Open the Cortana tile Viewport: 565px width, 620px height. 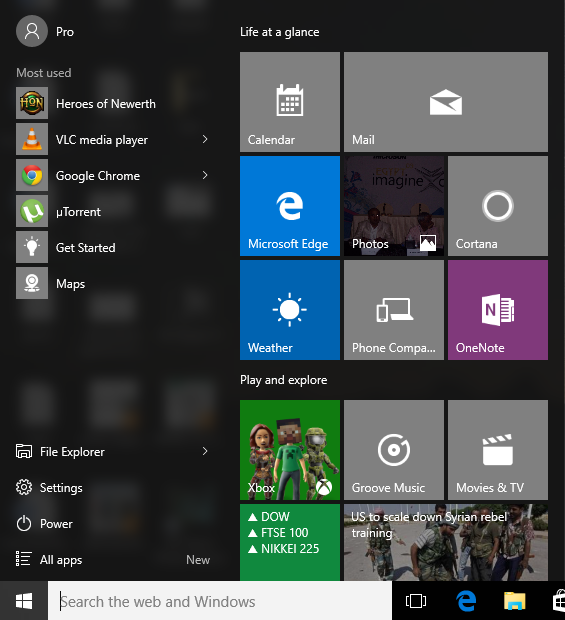tap(498, 206)
